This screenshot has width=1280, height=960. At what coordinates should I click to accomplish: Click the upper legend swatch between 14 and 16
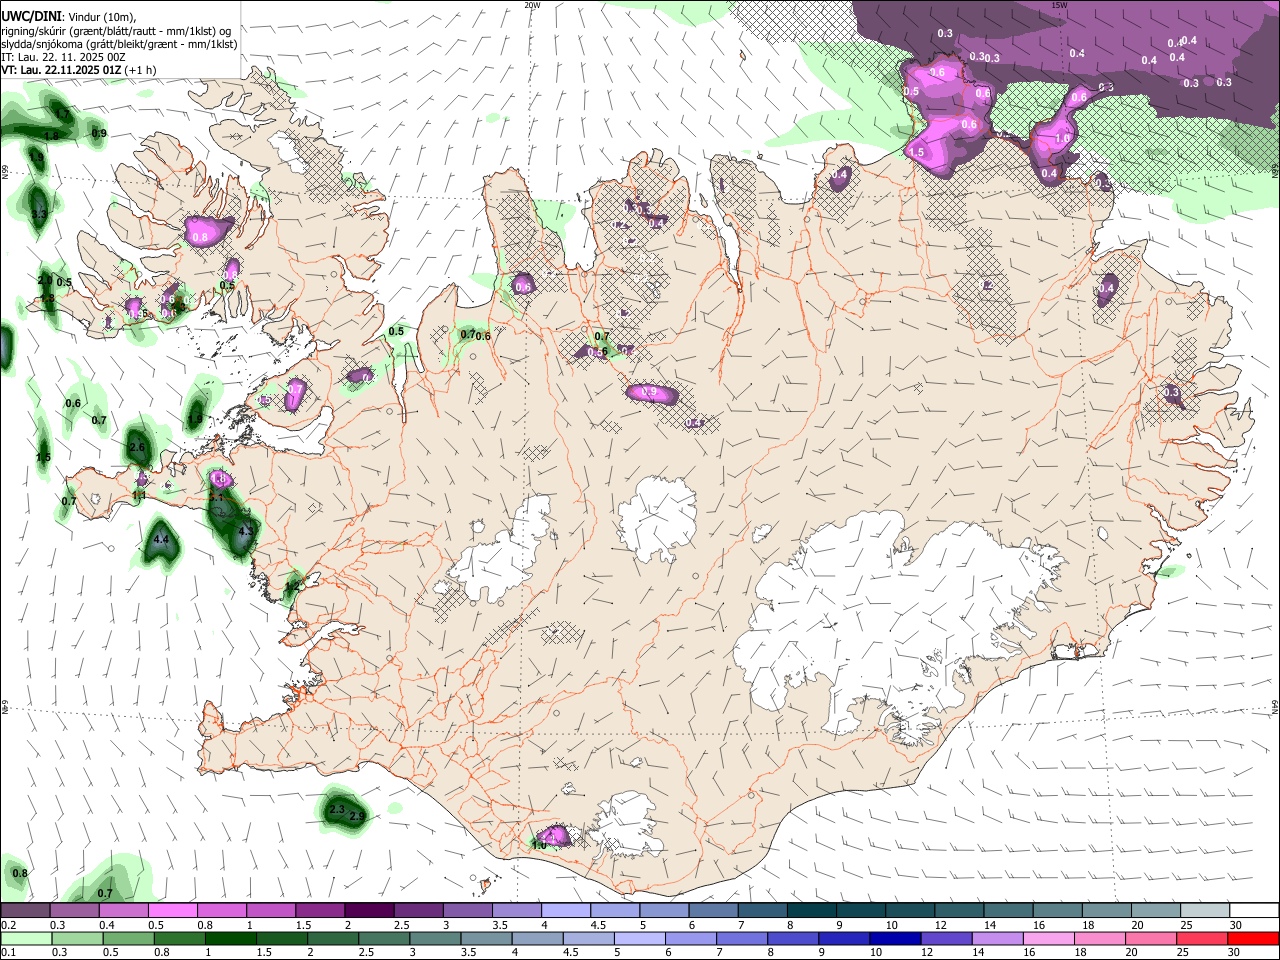[1008, 910]
